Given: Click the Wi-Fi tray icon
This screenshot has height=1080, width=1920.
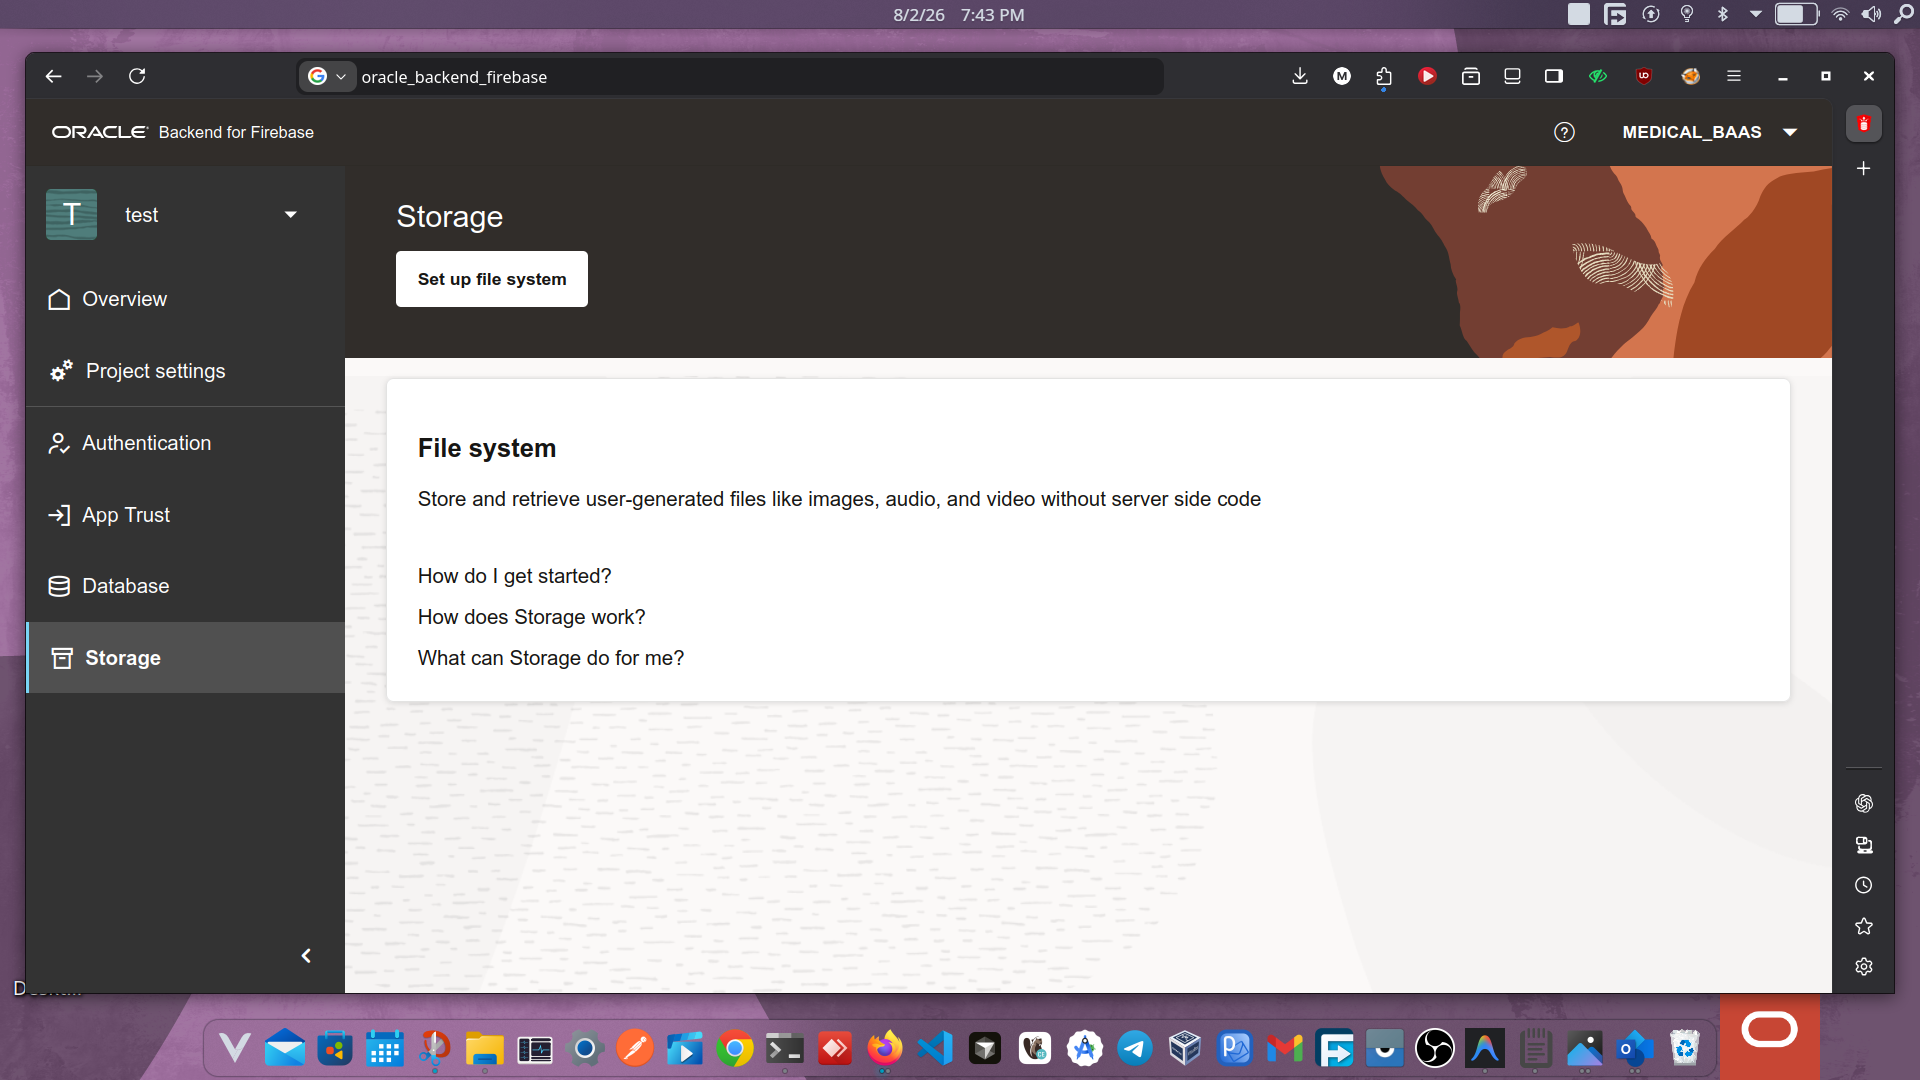Looking at the screenshot, I should click(1840, 14).
